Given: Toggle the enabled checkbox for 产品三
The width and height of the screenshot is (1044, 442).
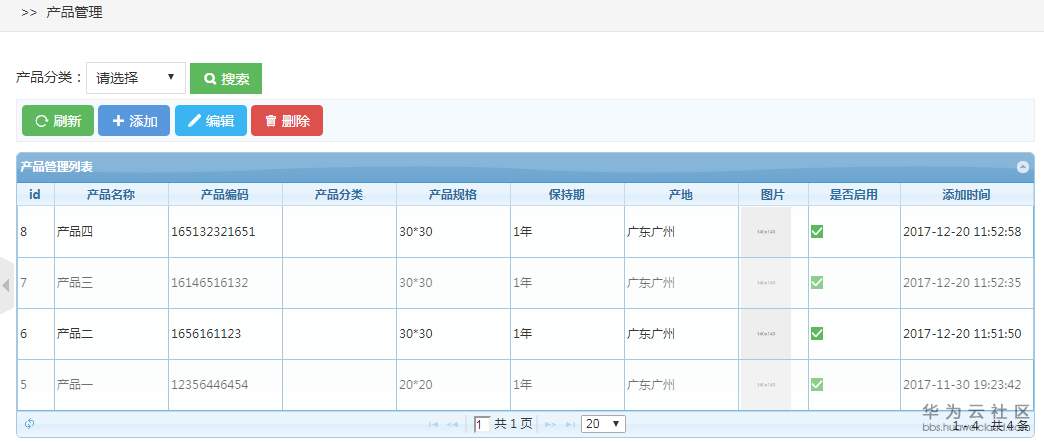Looking at the screenshot, I should click(x=817, y=283).
